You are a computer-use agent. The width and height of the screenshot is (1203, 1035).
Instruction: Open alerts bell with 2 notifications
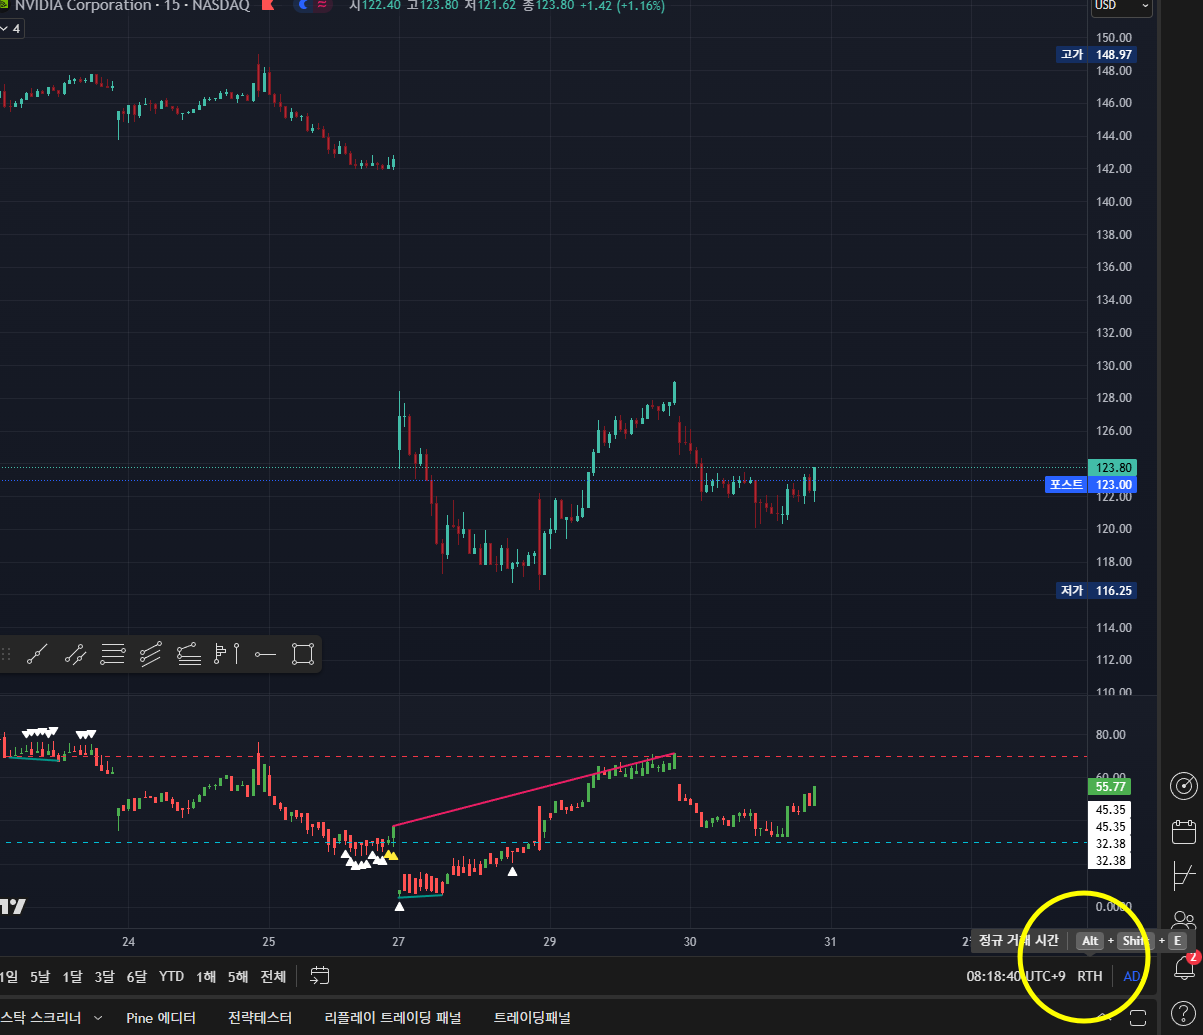point(1185,968)
